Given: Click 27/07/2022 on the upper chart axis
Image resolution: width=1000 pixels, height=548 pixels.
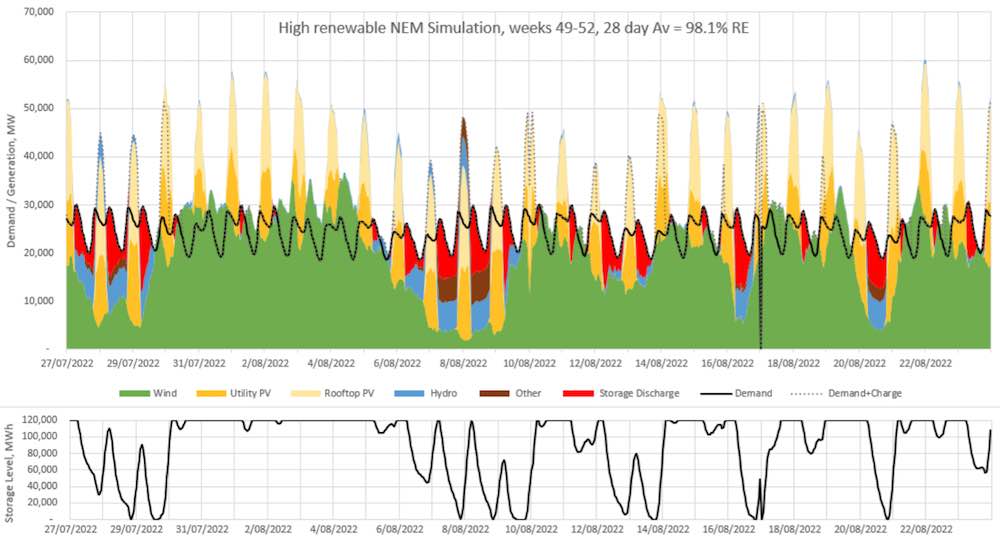Looking at the screenshot, I should (67, 363).
